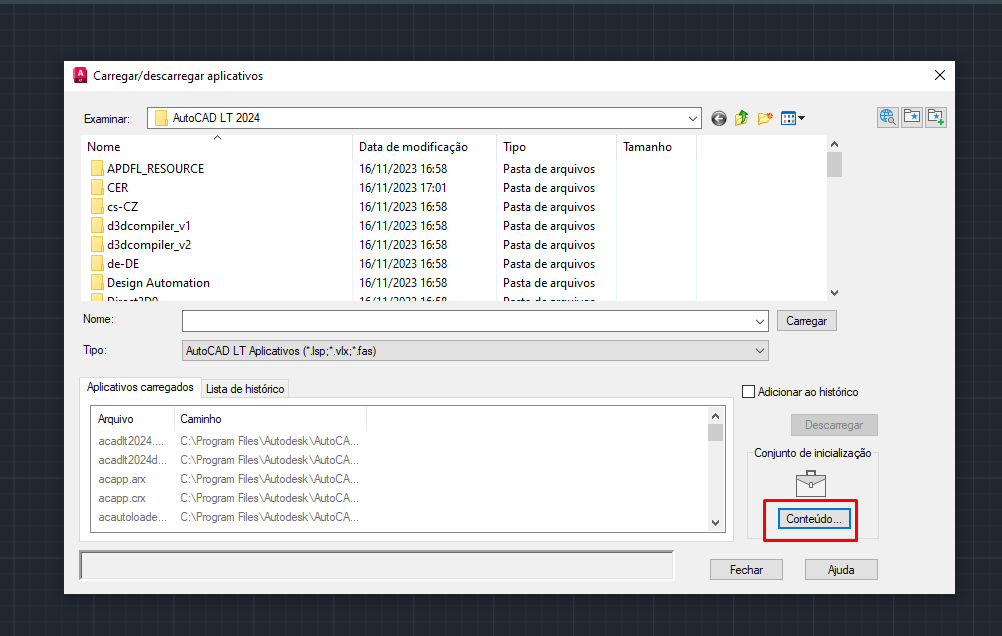Open help with the Ajuda button
This screenshot has height=636, width=1002.
[x=841, y=570]
